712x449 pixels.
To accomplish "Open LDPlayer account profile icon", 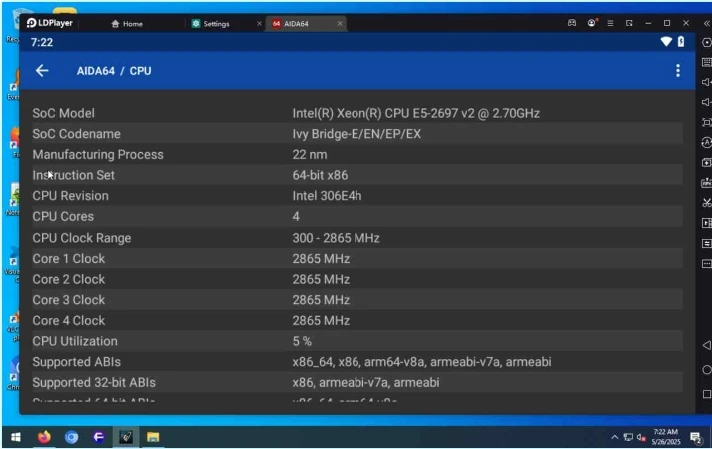I will [x=592, y=23].
